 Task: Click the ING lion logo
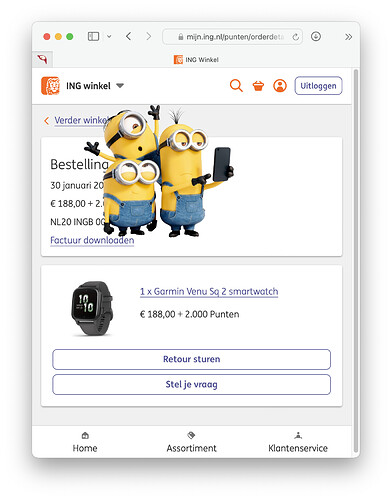[50, 86]
